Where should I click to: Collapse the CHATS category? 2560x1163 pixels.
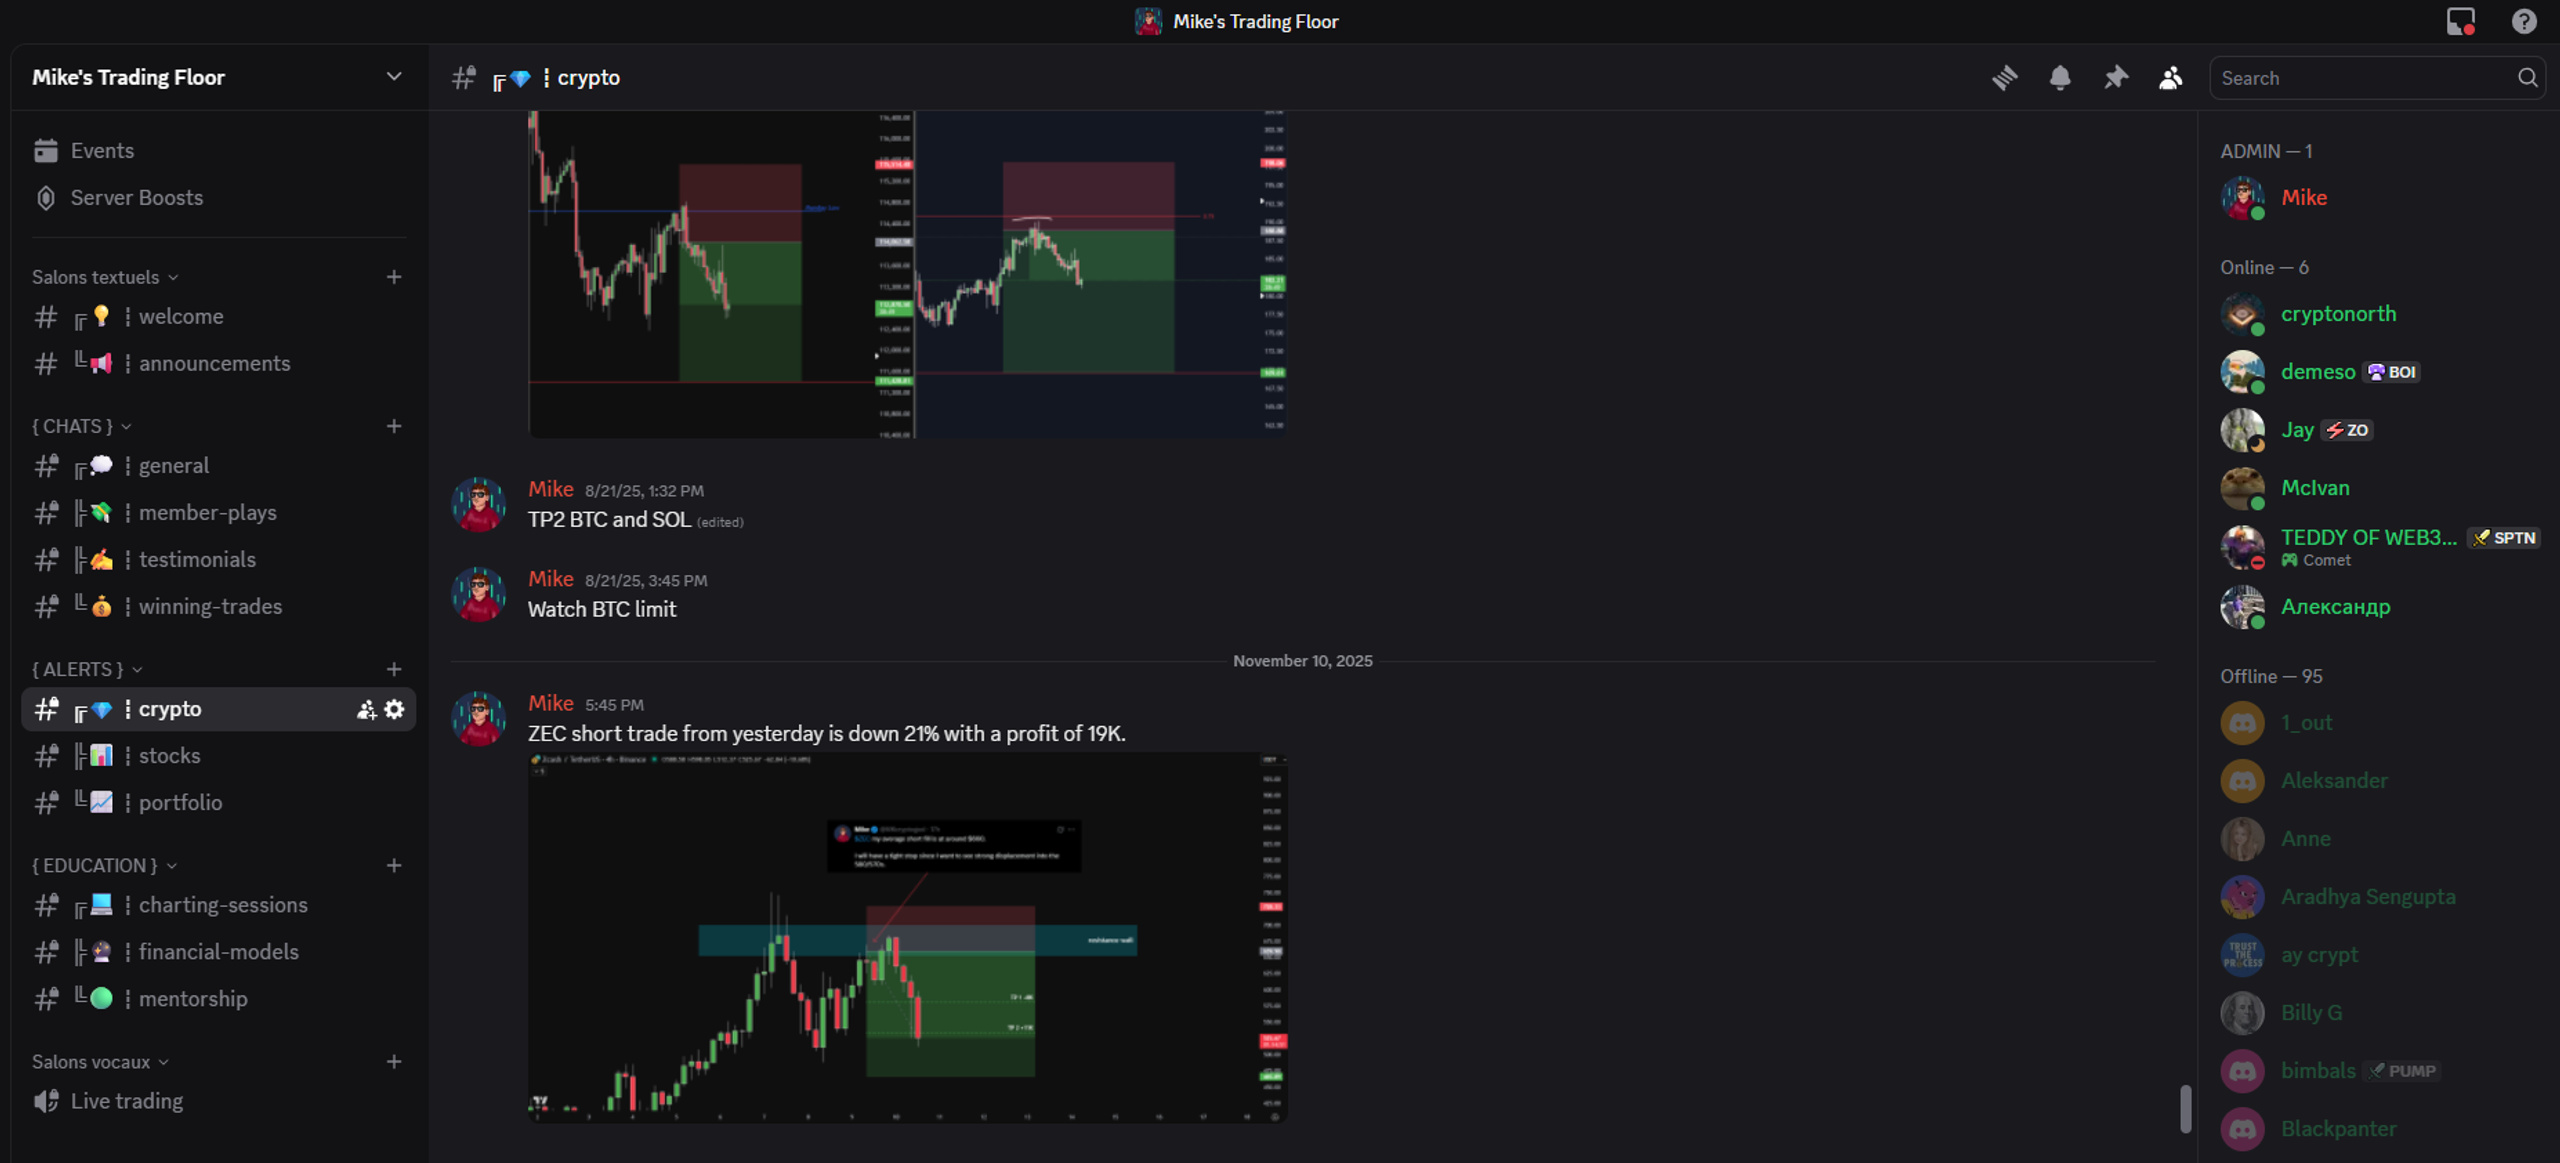(x=82, y=426)
